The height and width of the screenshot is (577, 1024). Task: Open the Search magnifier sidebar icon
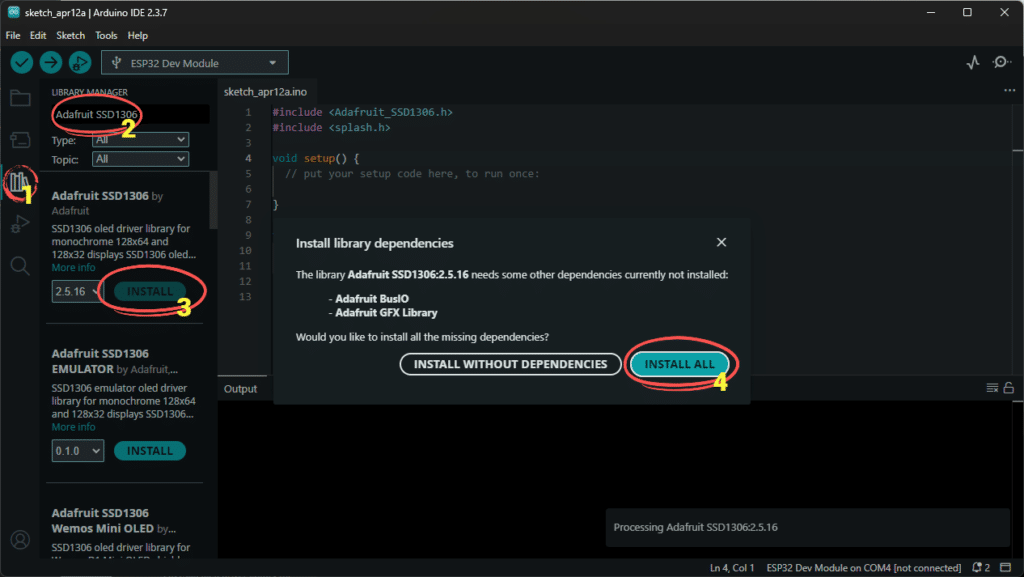coord(20,266)
